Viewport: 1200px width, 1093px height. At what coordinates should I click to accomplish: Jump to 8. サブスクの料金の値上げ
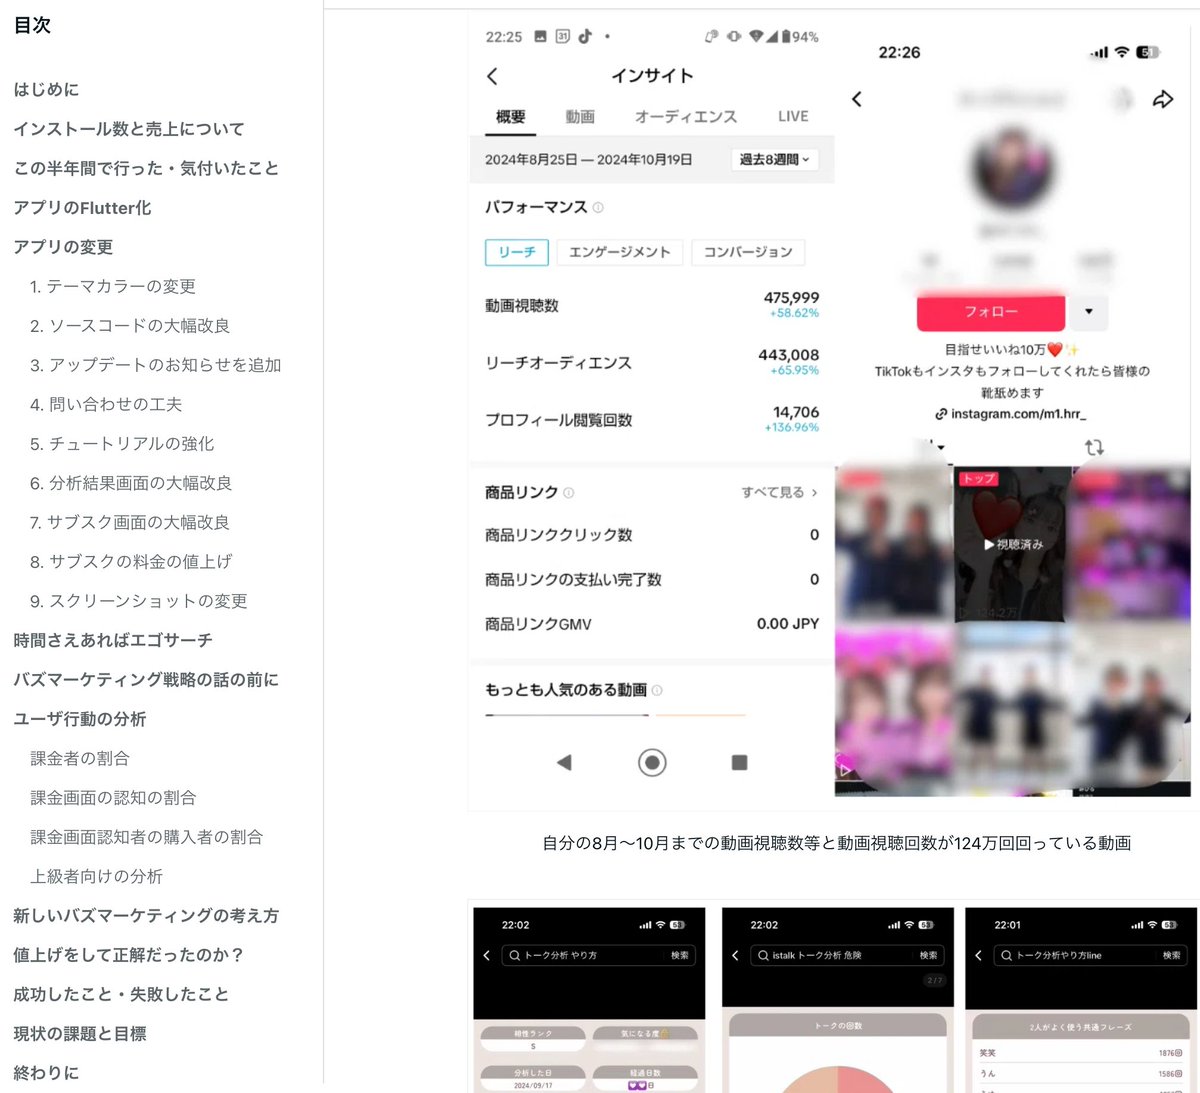pyautogui.click(x=131, y=562)
